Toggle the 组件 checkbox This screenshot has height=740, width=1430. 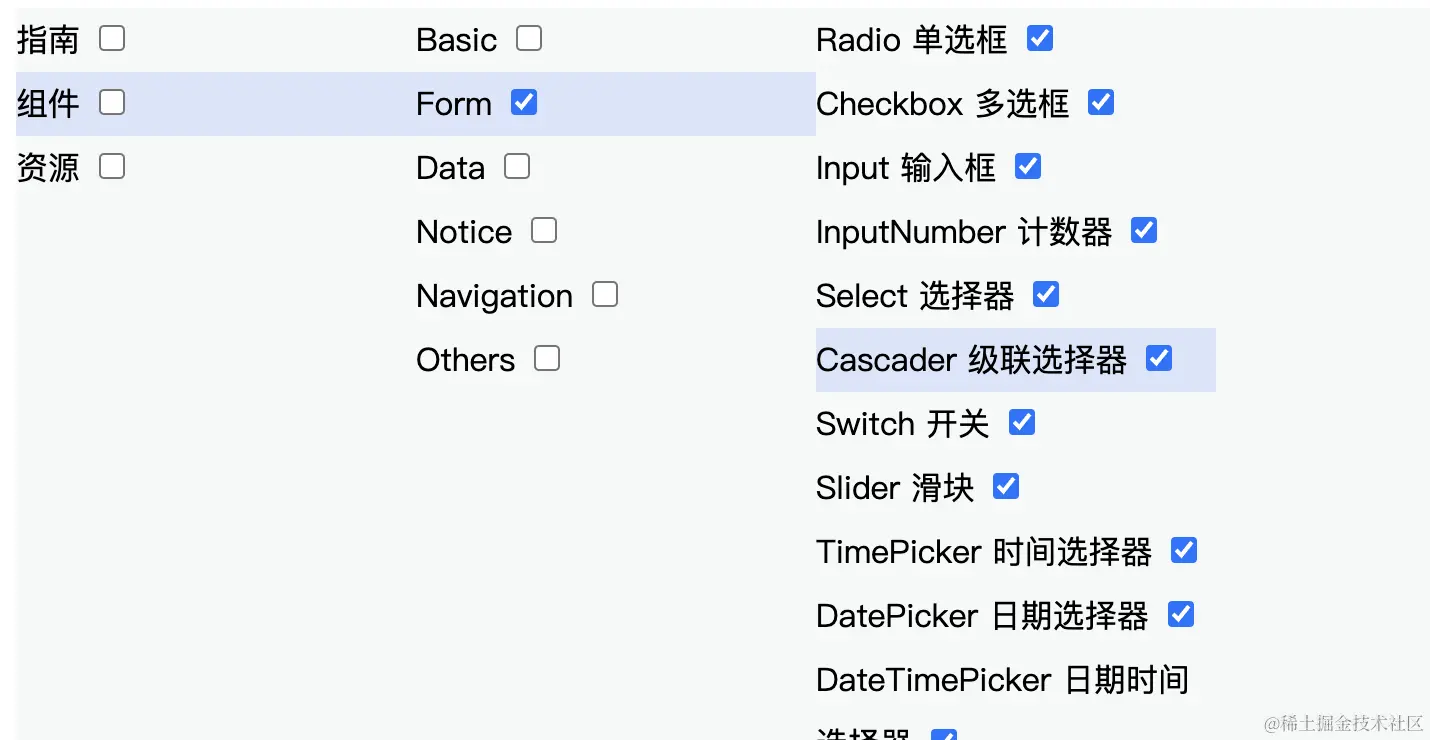point(112,102)
